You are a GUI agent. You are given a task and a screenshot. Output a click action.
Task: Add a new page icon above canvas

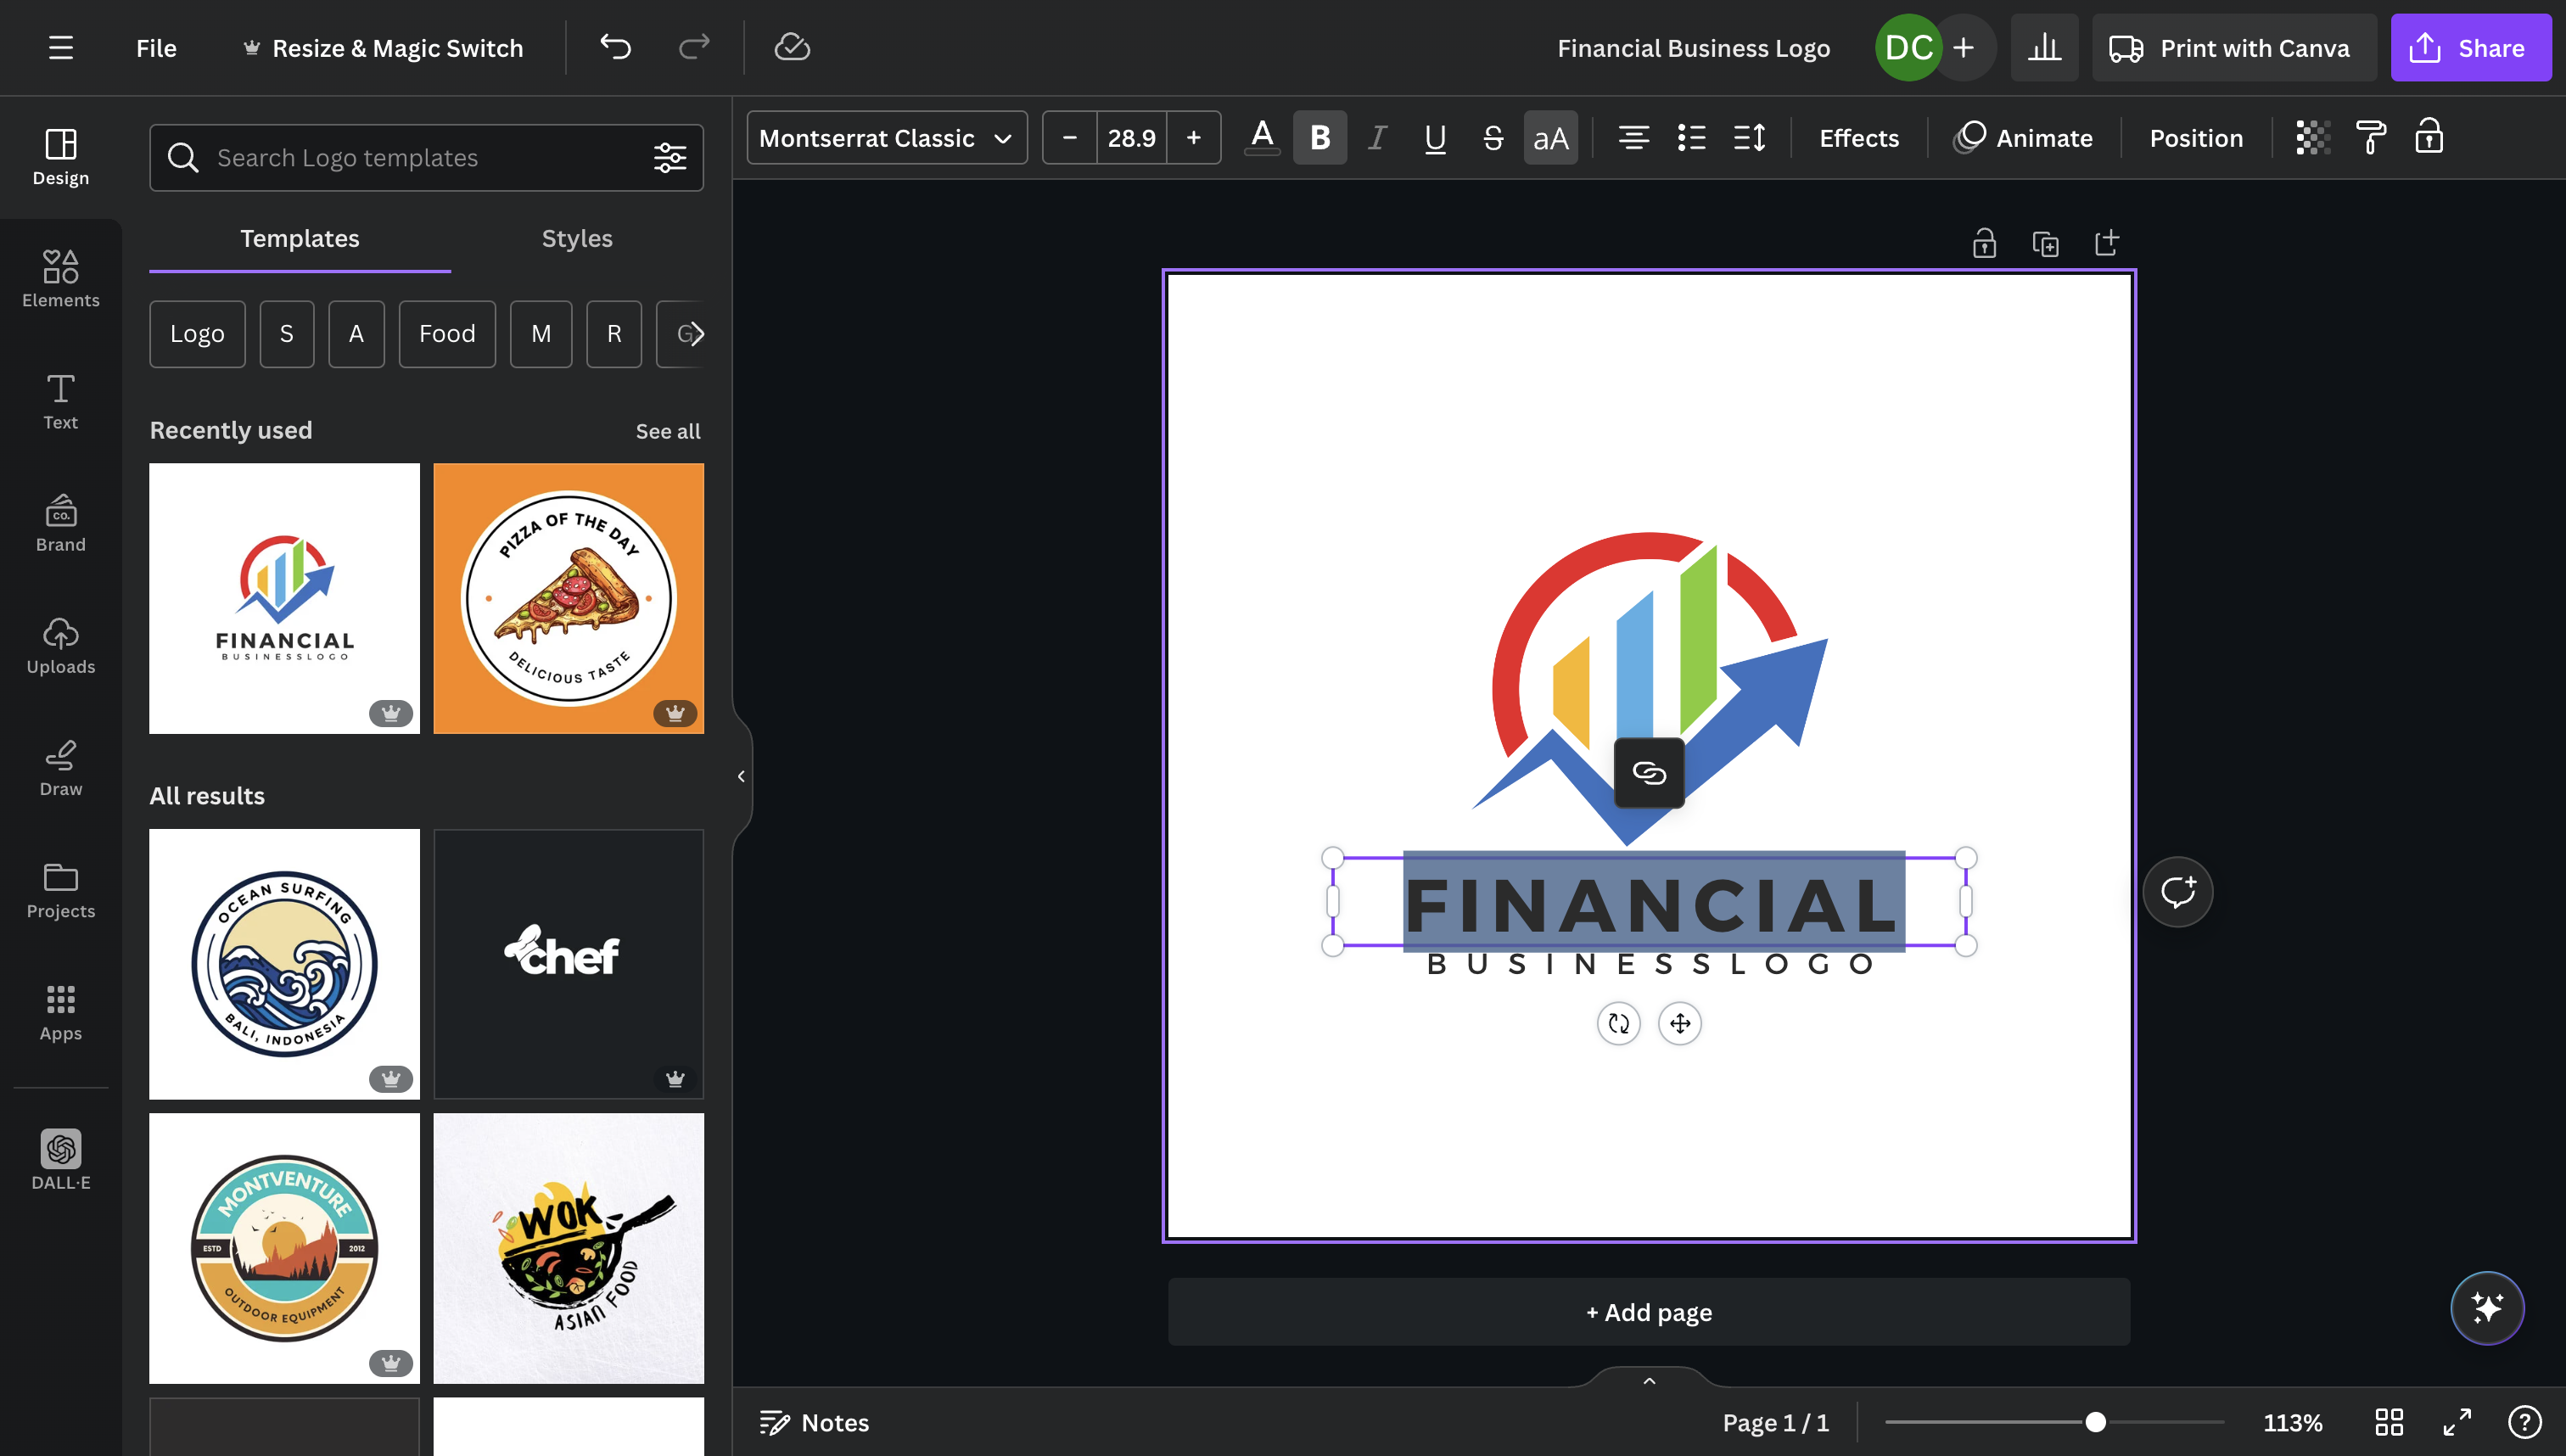[x=2106, y=243]
